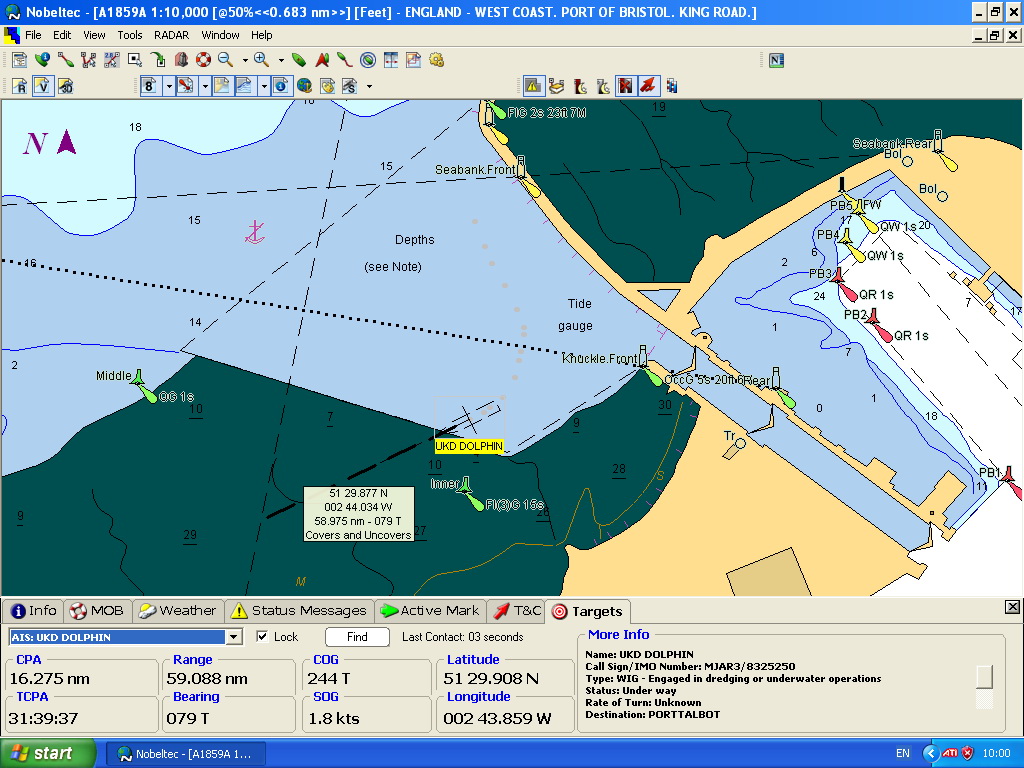Toggle the chart info i layer button

(281, 86)
